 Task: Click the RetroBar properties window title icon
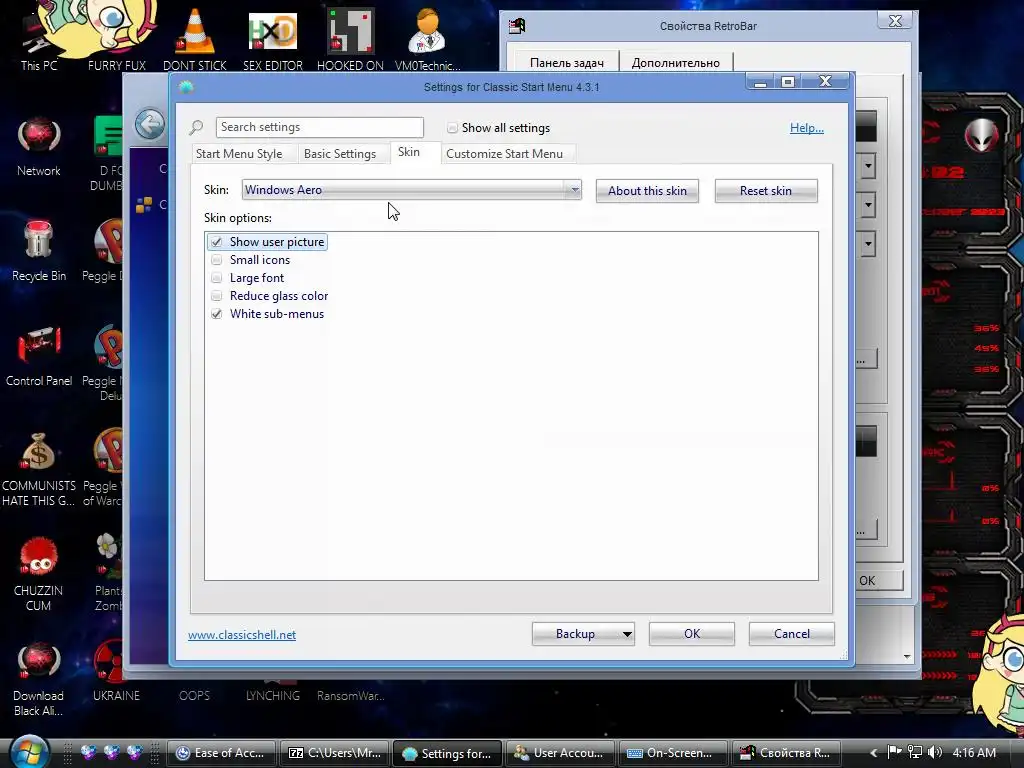click(x=517, y=26)
